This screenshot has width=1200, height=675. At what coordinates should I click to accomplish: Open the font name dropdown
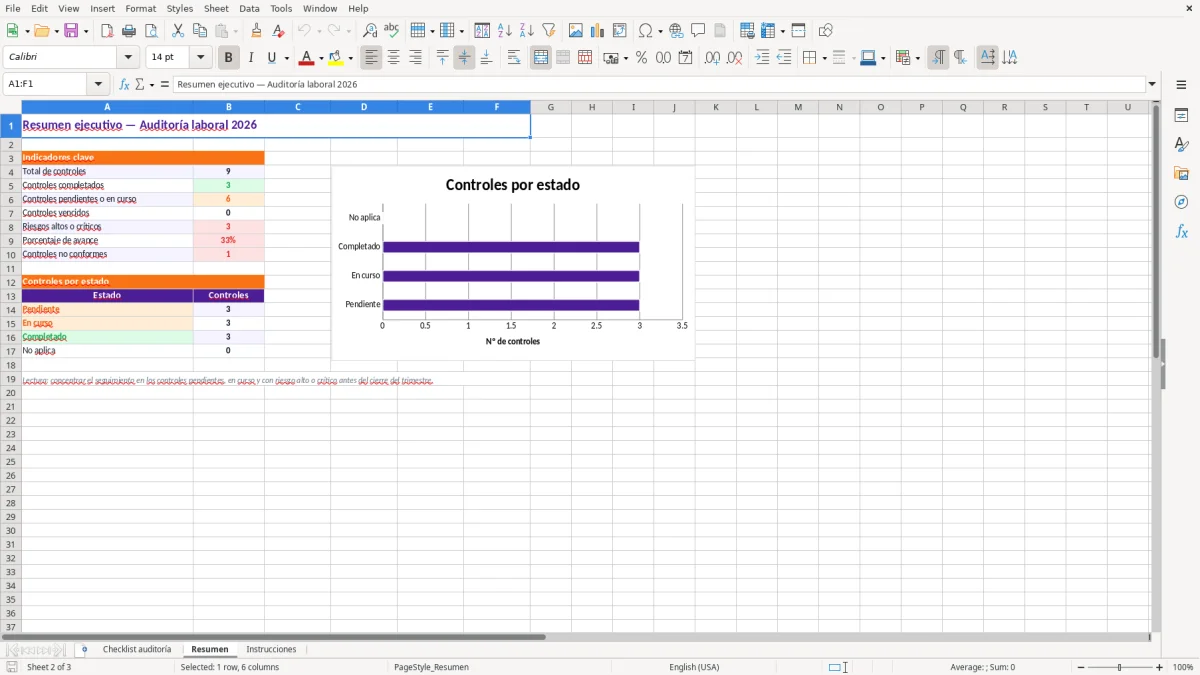pos(128,58)
